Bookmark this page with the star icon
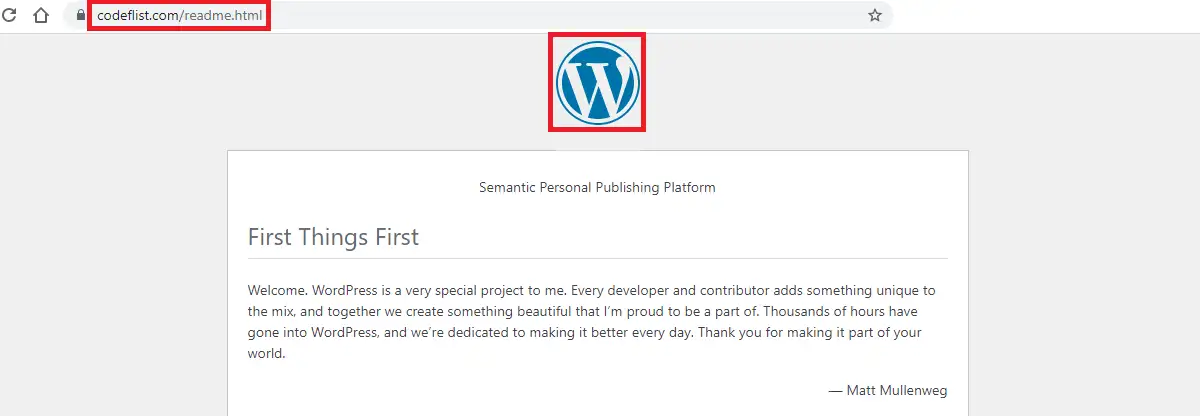The width and height of the screenshot is (1200, 416). tap(875, 15)
